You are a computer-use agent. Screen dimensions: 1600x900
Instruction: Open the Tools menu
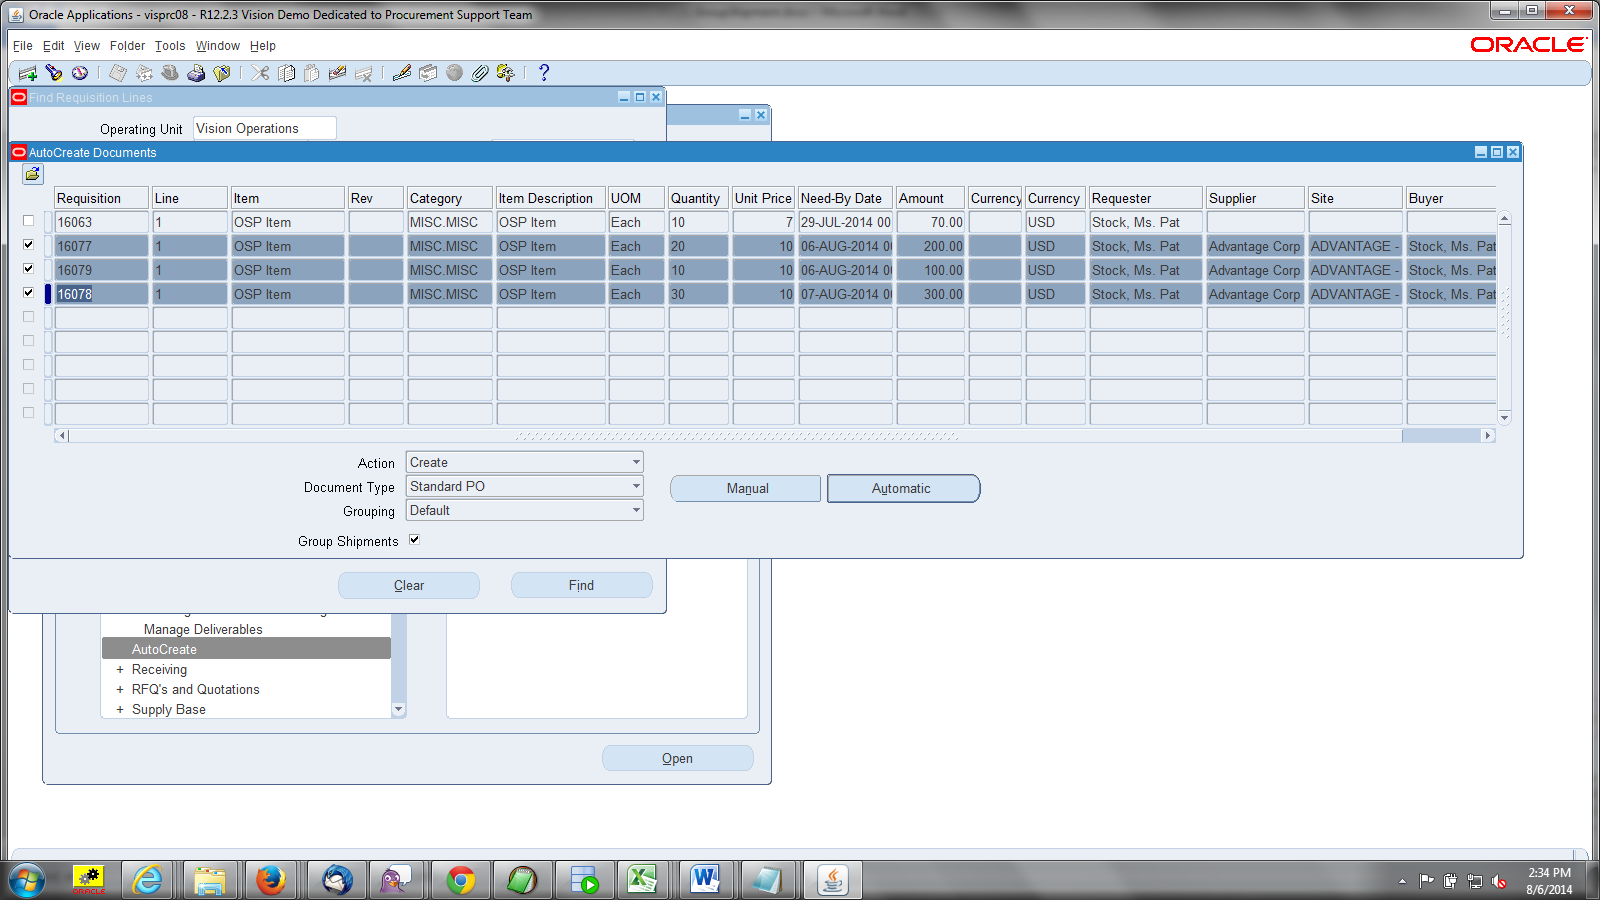(170, 46)
